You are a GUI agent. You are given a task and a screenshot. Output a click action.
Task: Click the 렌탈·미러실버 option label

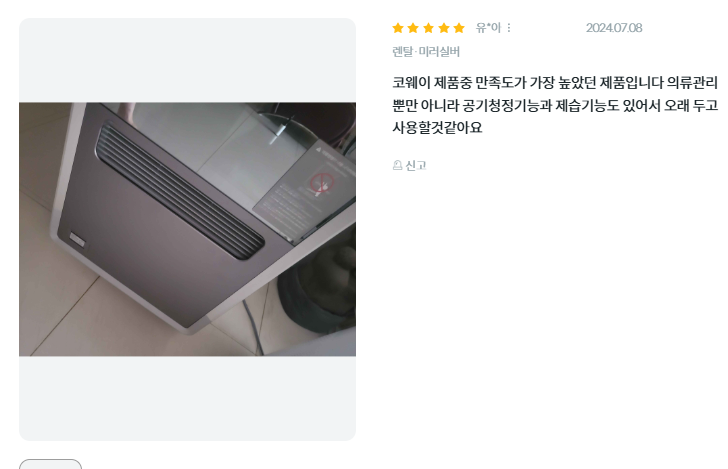pos(426,52)
